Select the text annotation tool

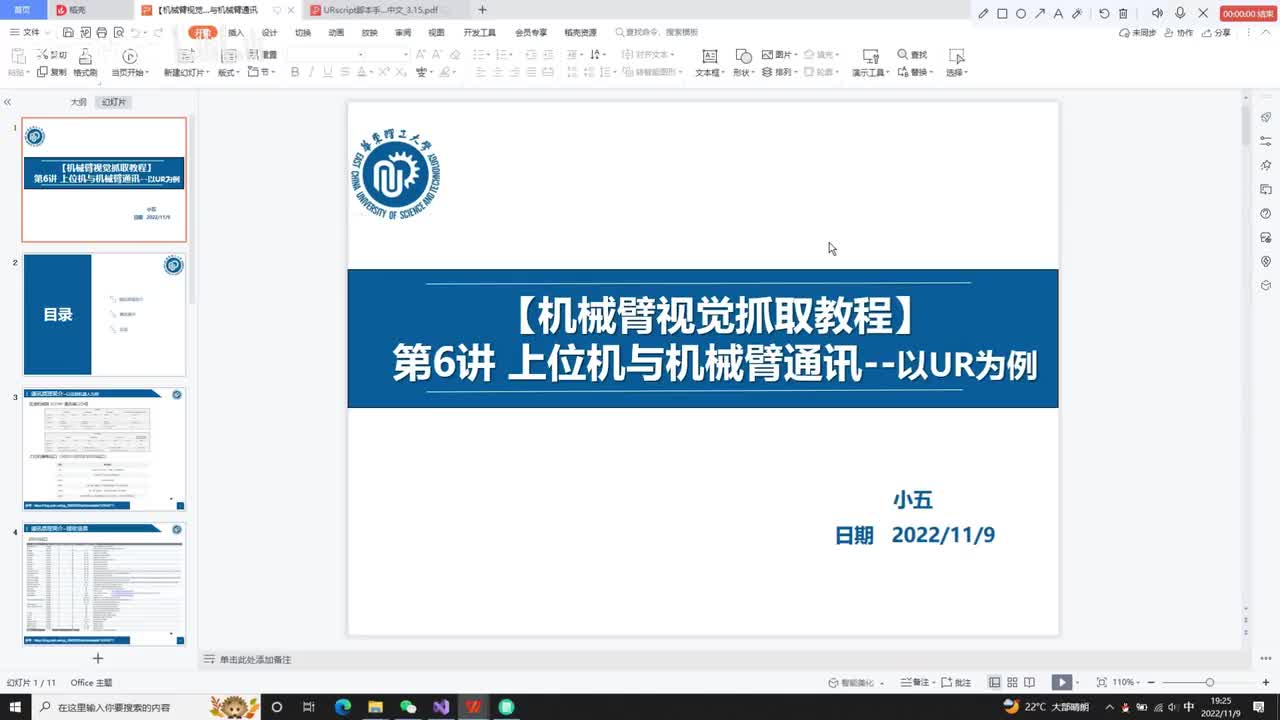click(1058, 13)
